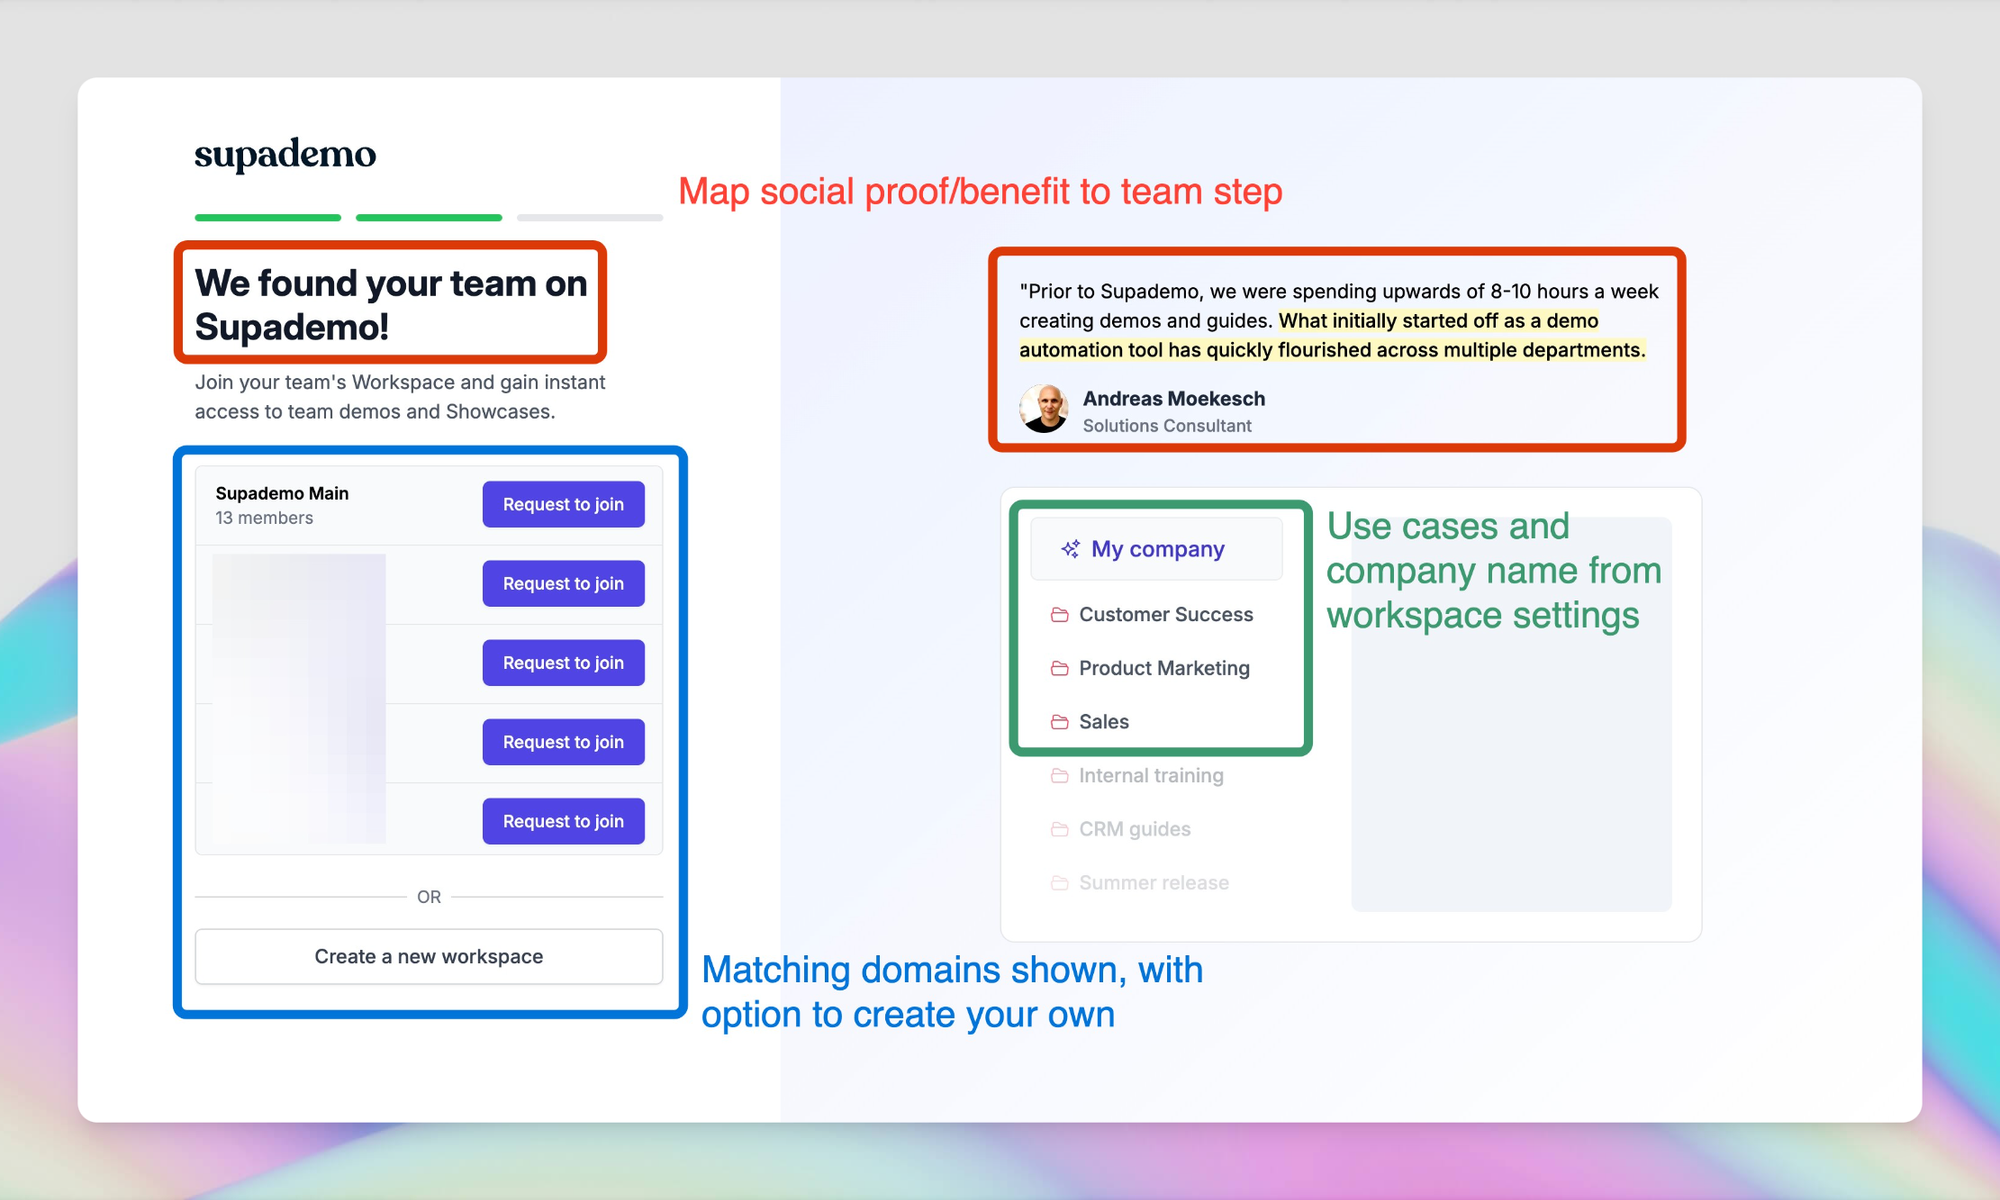The height and width of the screenshot is (1200, 2000).
Task: Click Andreas Moekesch's avatar photo
Action: coord(1044,408)
